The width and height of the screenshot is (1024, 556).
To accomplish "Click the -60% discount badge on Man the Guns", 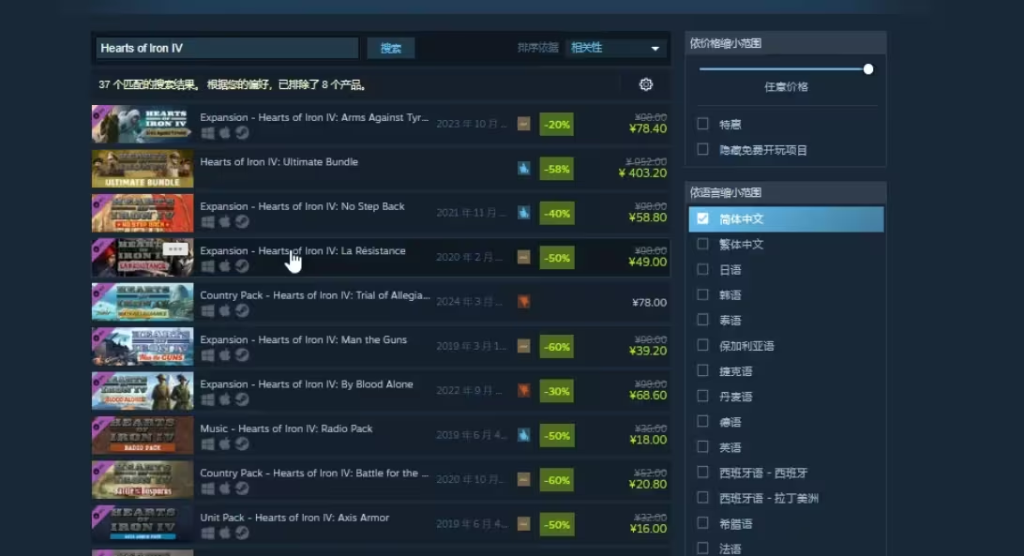I will click(556, 346).
